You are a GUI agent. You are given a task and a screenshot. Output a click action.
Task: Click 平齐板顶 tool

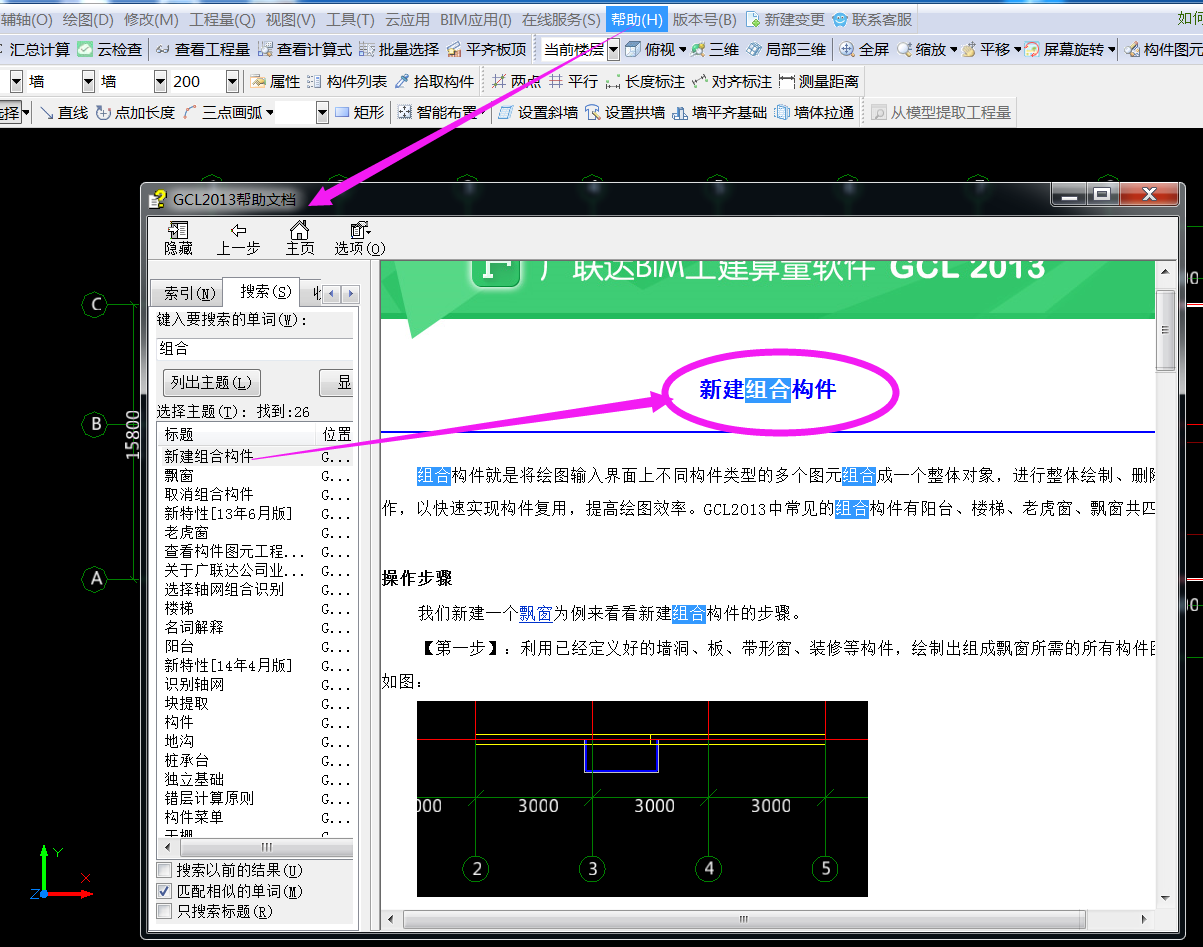(486, 49)
